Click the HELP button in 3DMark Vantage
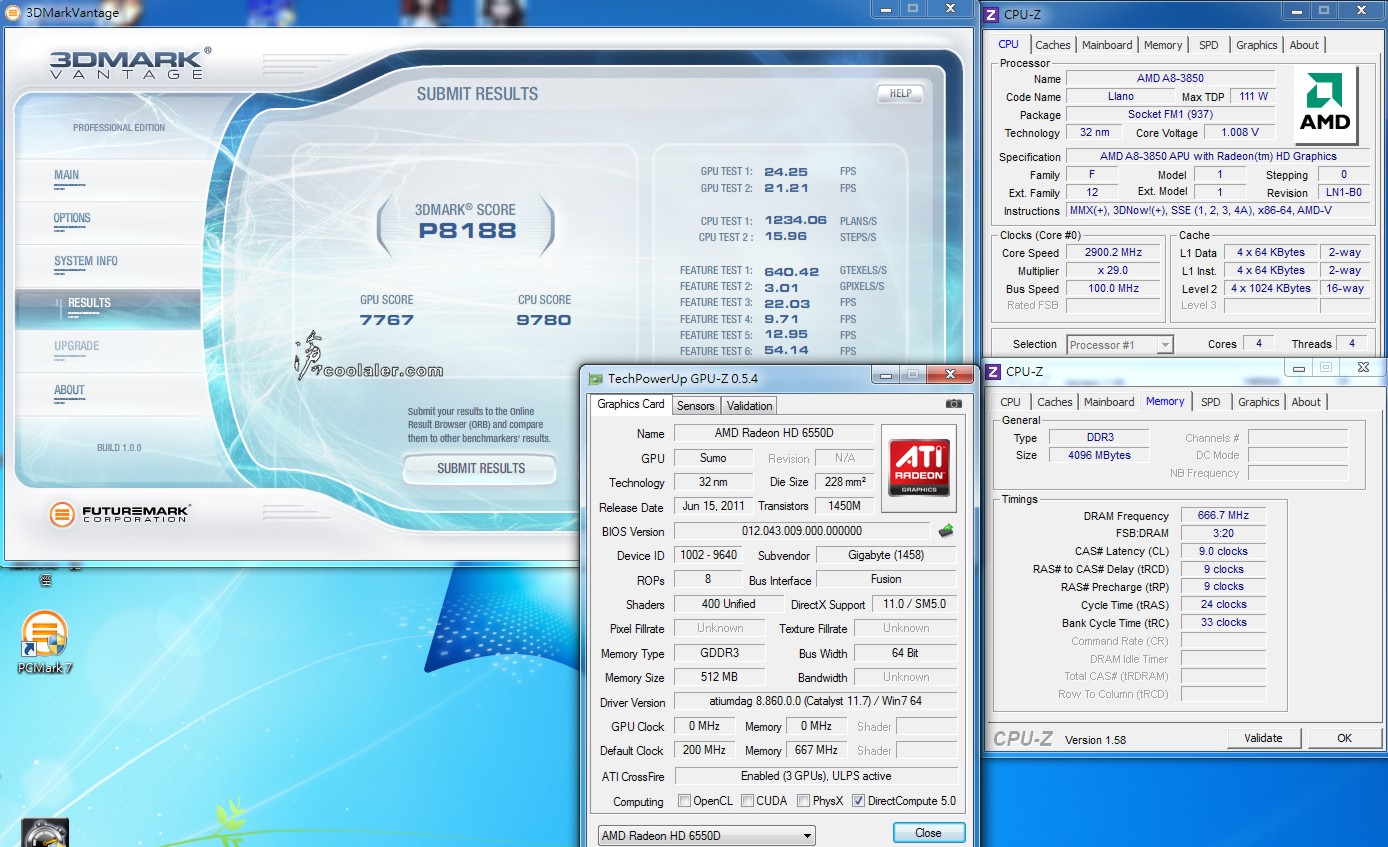 coord(899,93)
